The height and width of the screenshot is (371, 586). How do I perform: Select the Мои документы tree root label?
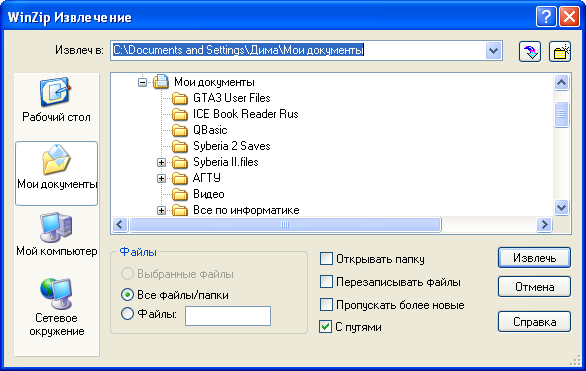214,82
